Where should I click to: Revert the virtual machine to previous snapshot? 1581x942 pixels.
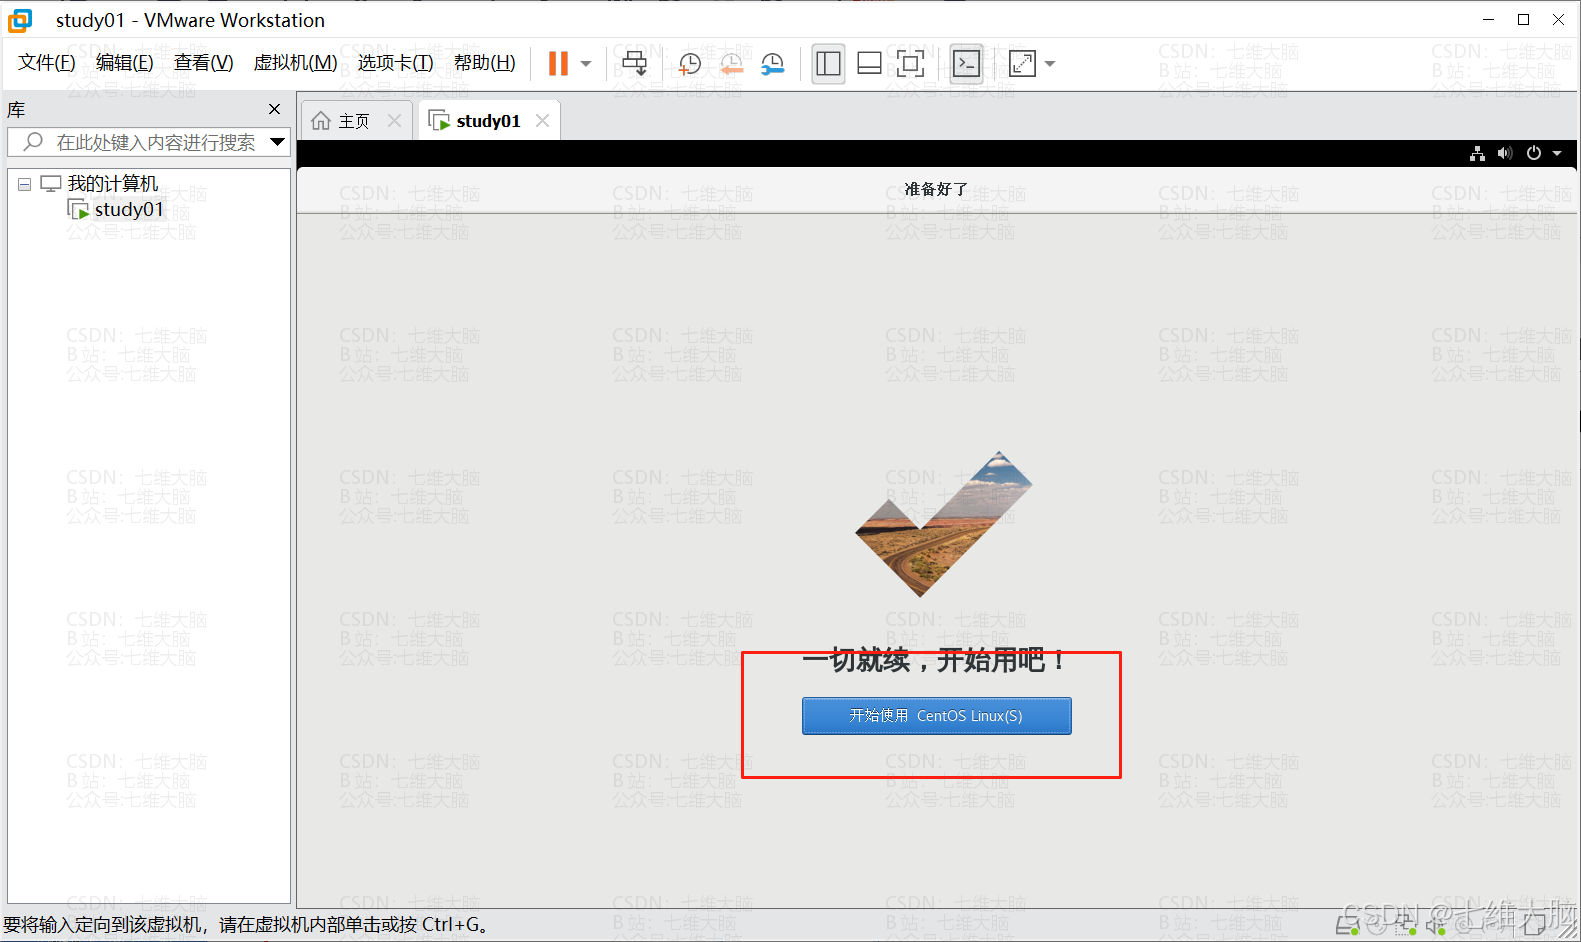[x=732, y=64]
